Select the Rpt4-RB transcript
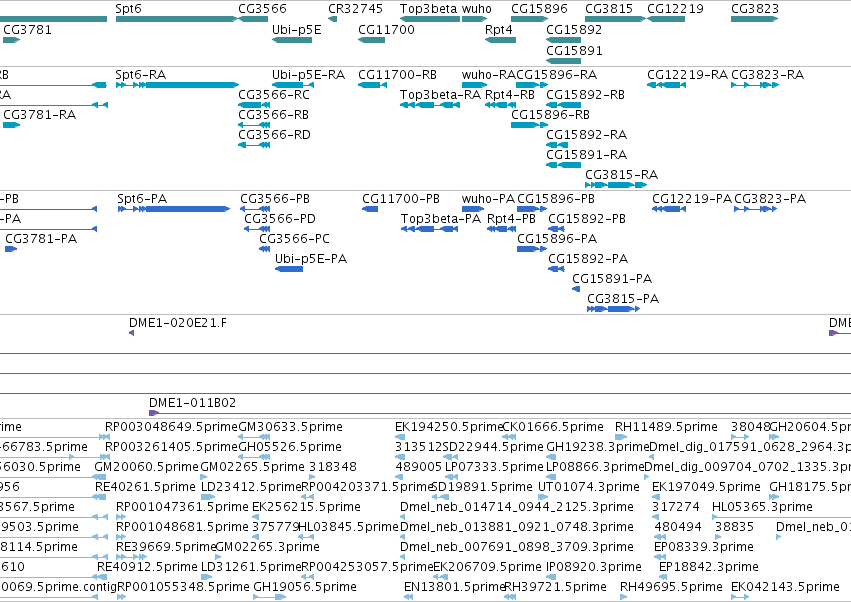851x602 pixels. coord(500,105)
